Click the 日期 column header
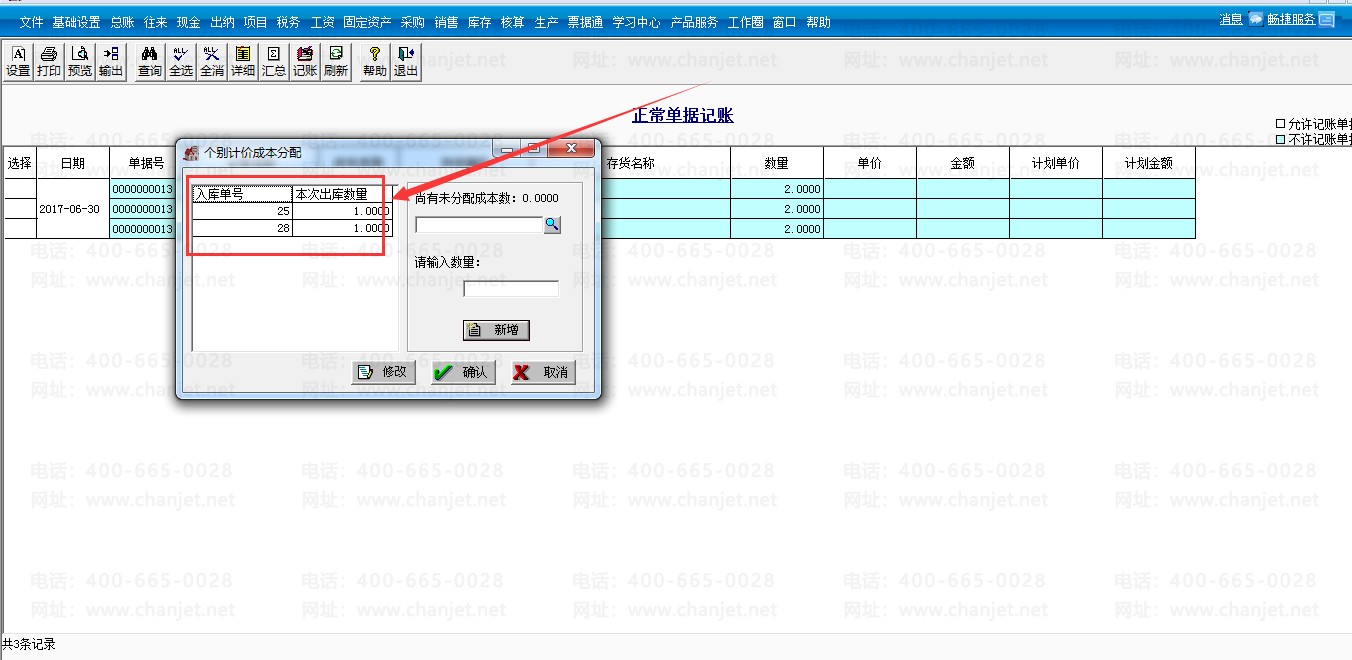 coord(73,163)
